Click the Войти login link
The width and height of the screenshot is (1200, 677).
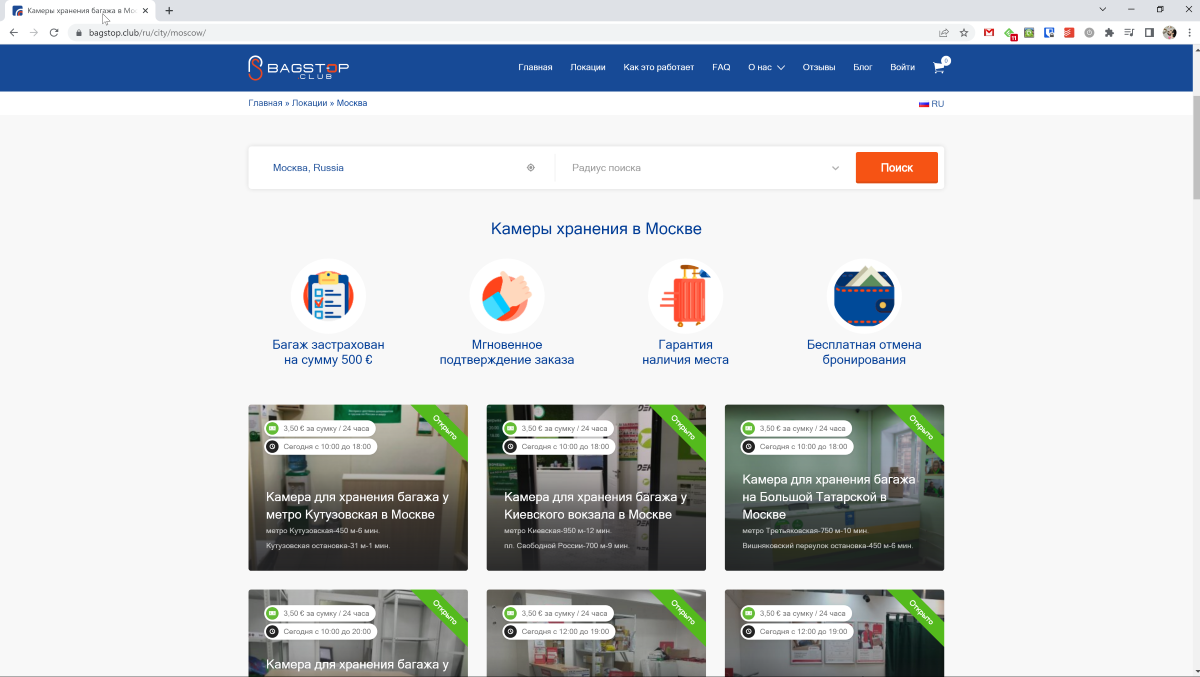pos(902,68)
